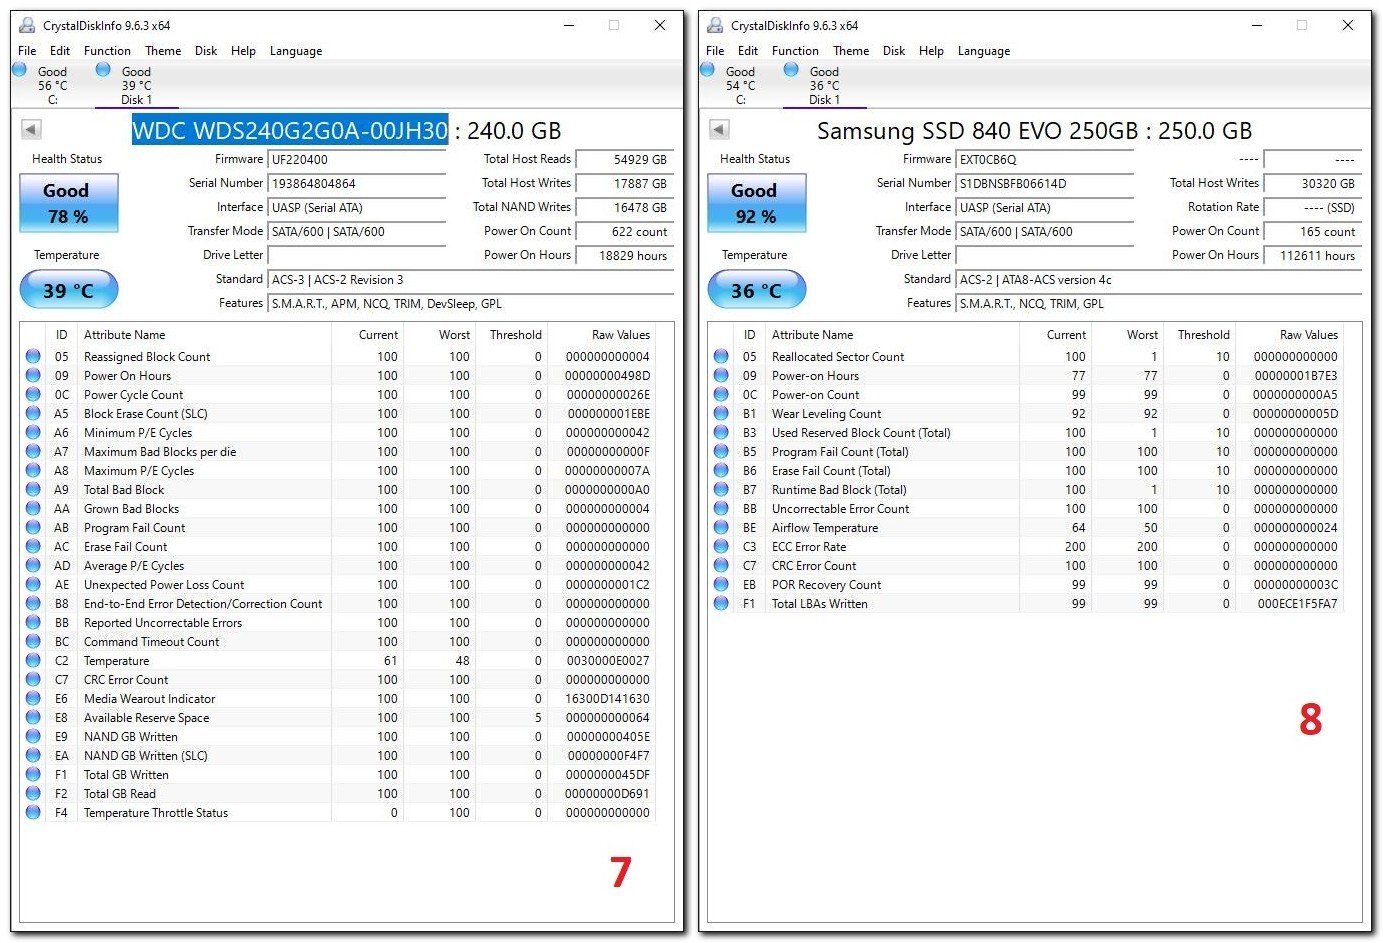Click Raw Values column header in WDC window

(621, 335)
